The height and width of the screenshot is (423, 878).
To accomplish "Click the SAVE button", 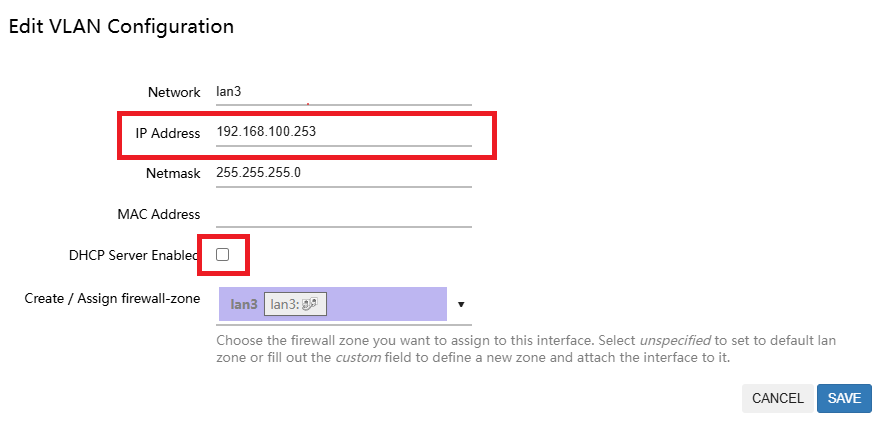I will [844, 398].
